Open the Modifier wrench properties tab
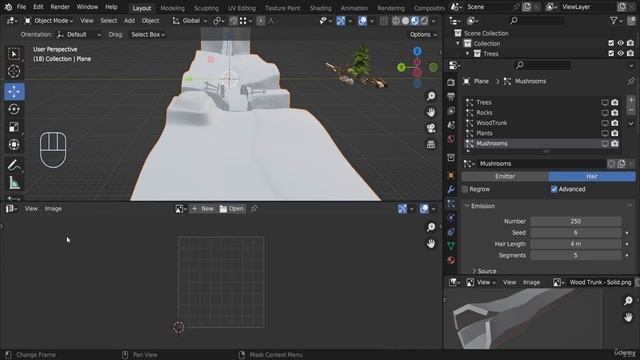The width and height of the screenshot is (640, 360). tap(451, 189)
